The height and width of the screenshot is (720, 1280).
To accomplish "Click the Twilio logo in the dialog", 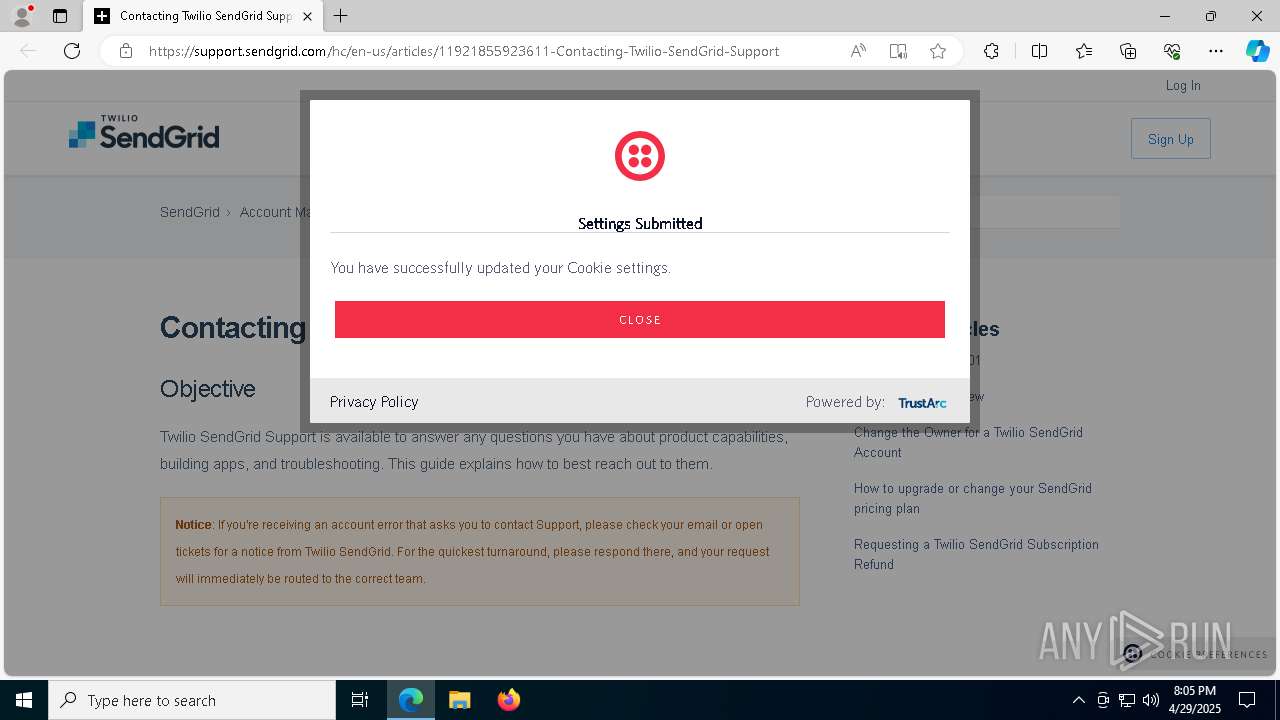I will tap(640, 156).
